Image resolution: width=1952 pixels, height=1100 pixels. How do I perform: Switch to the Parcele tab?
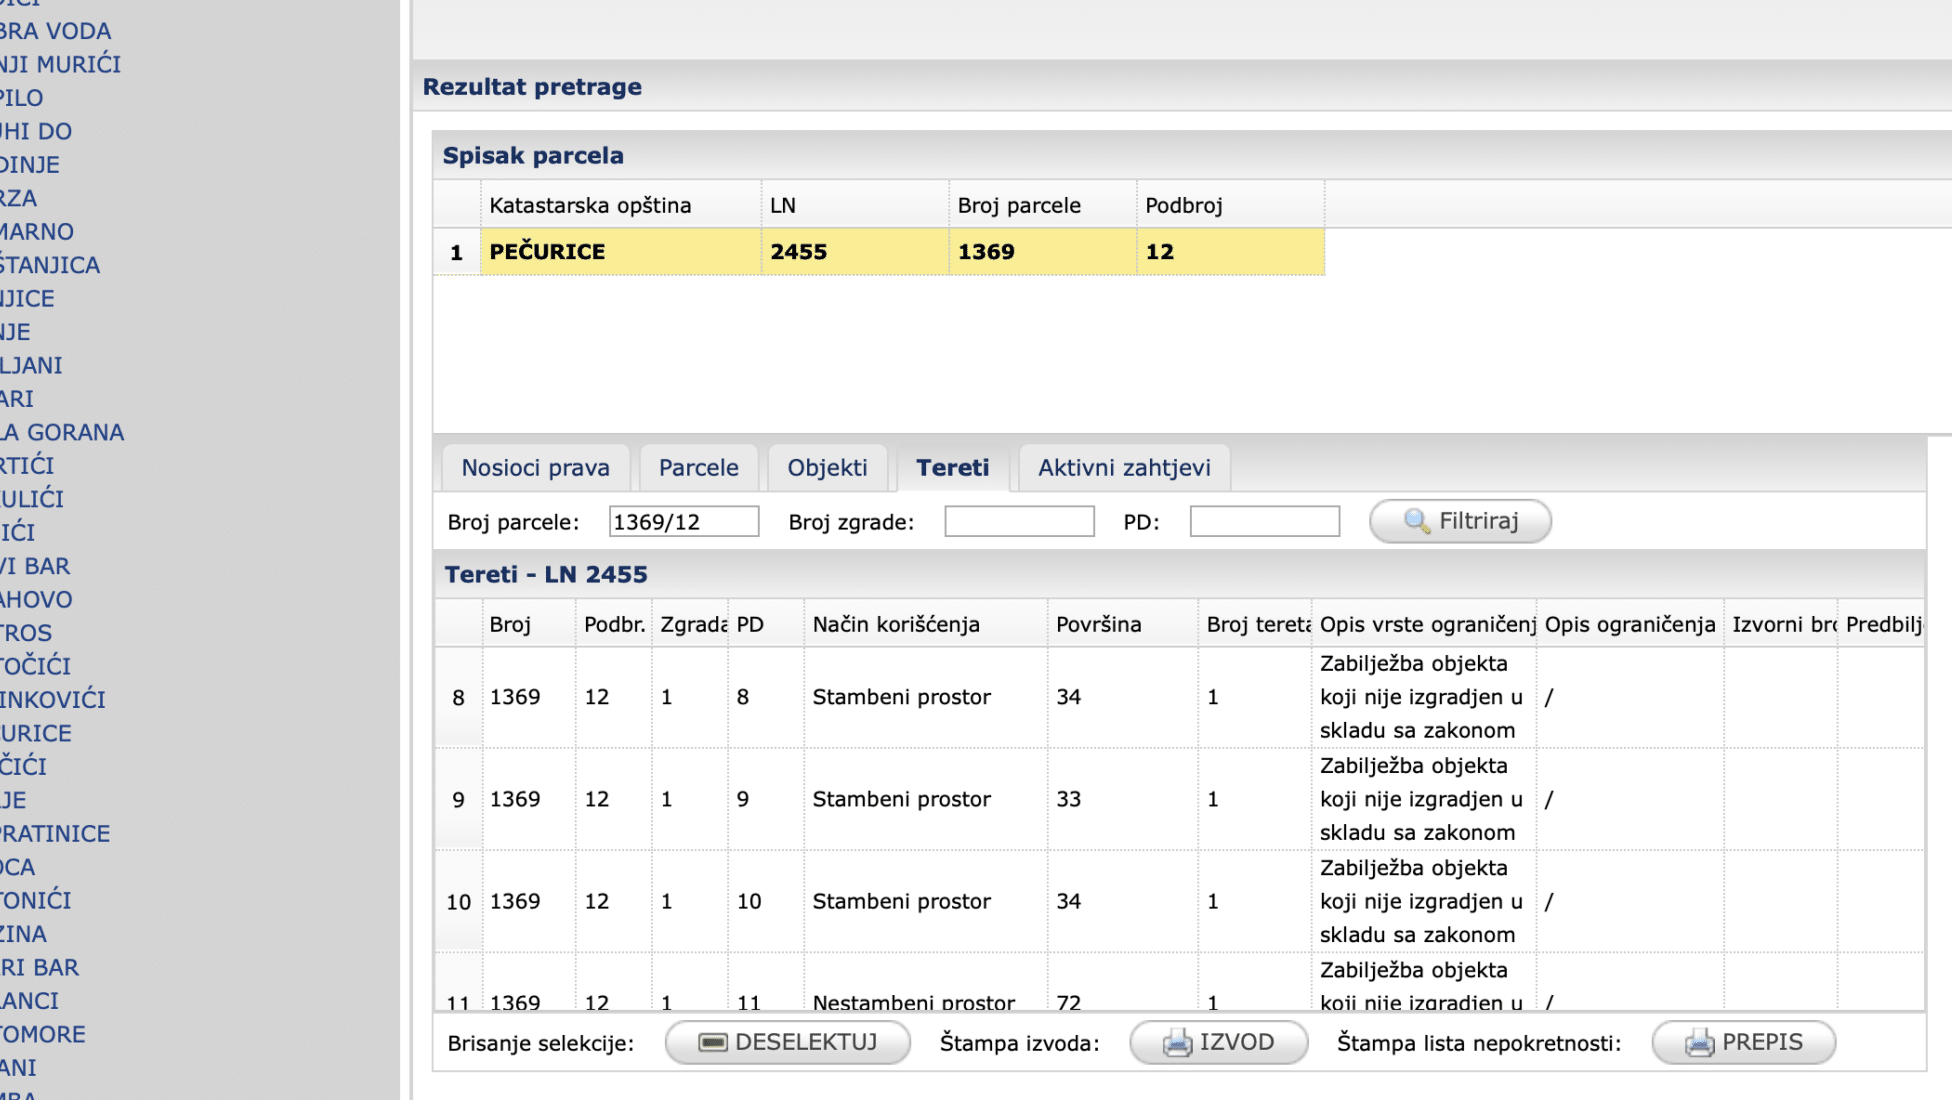(698, 468)
